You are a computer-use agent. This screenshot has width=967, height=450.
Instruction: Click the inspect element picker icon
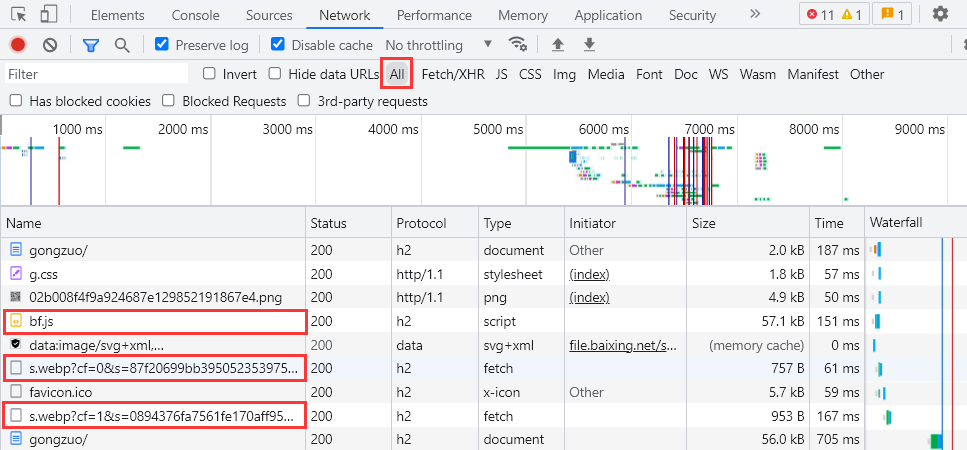point(20,15)
